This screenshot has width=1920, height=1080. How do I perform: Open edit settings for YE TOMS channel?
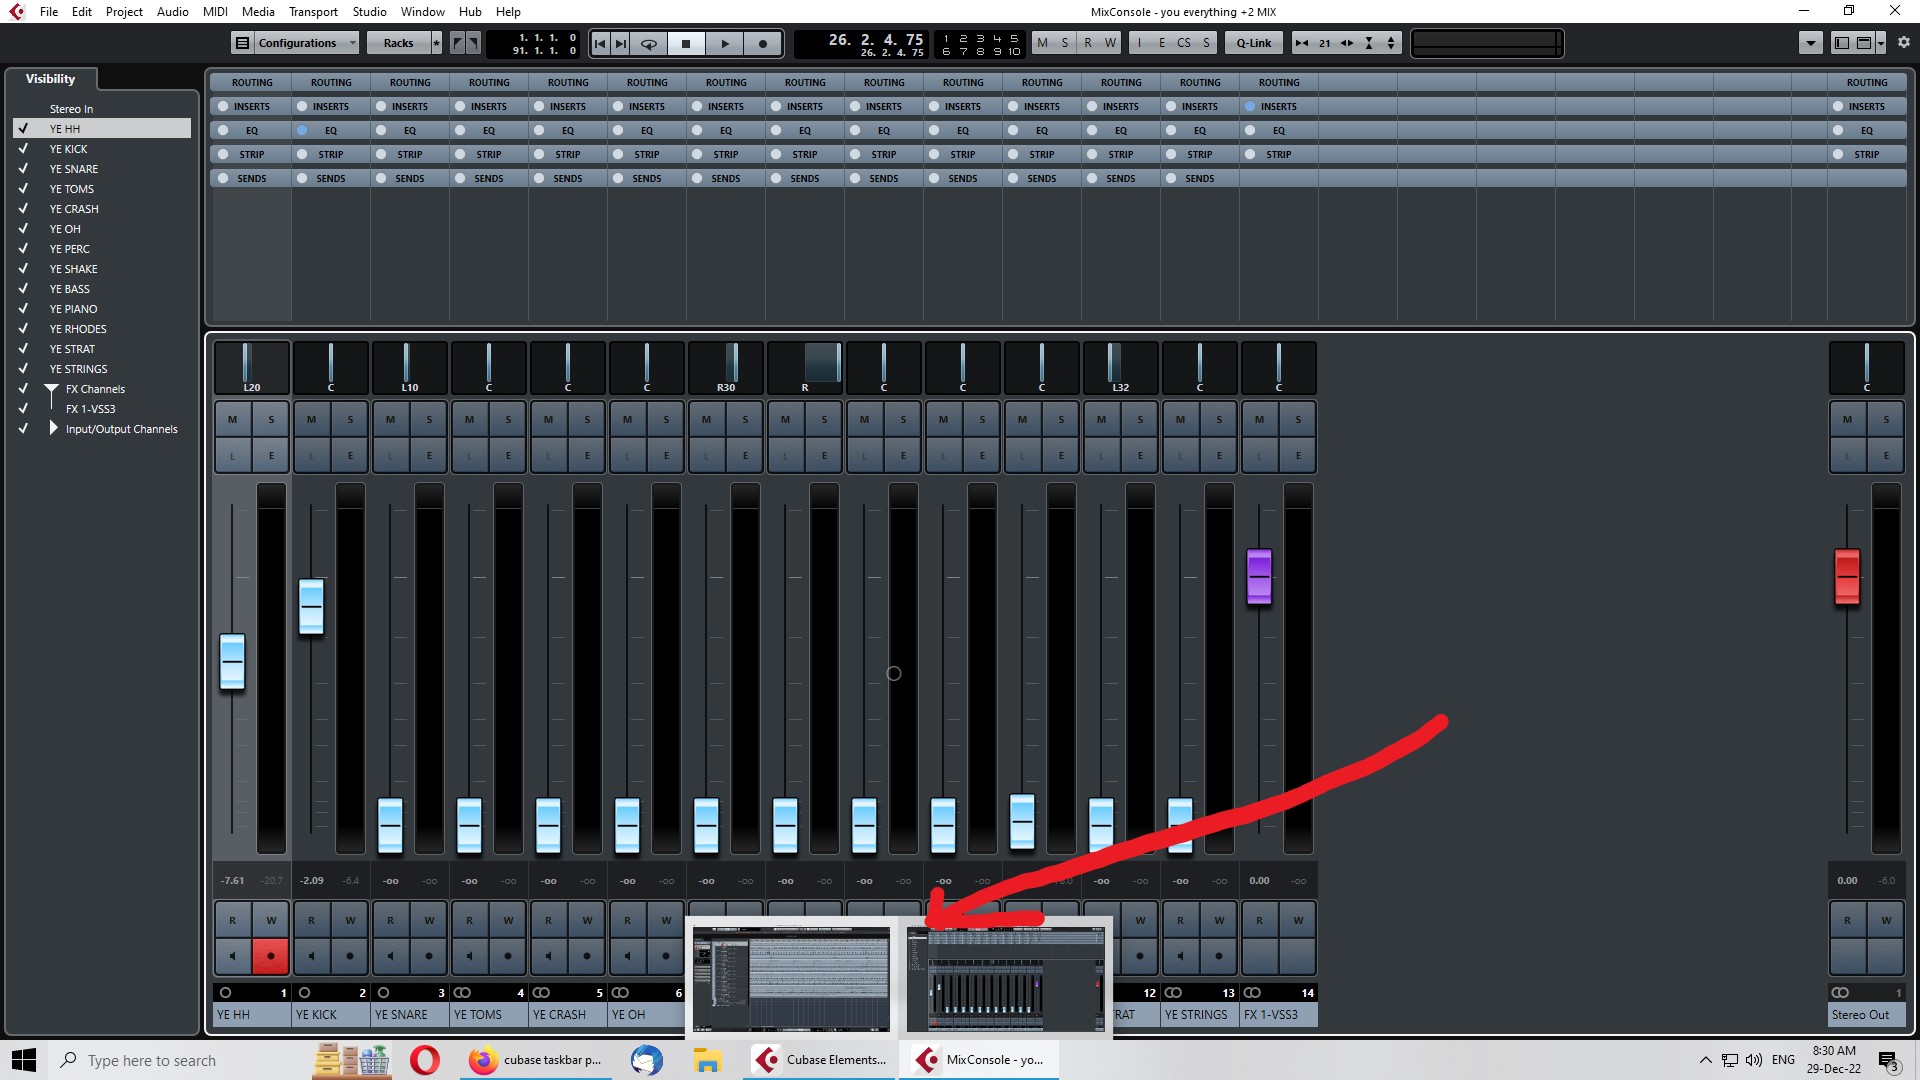[508, 455]
